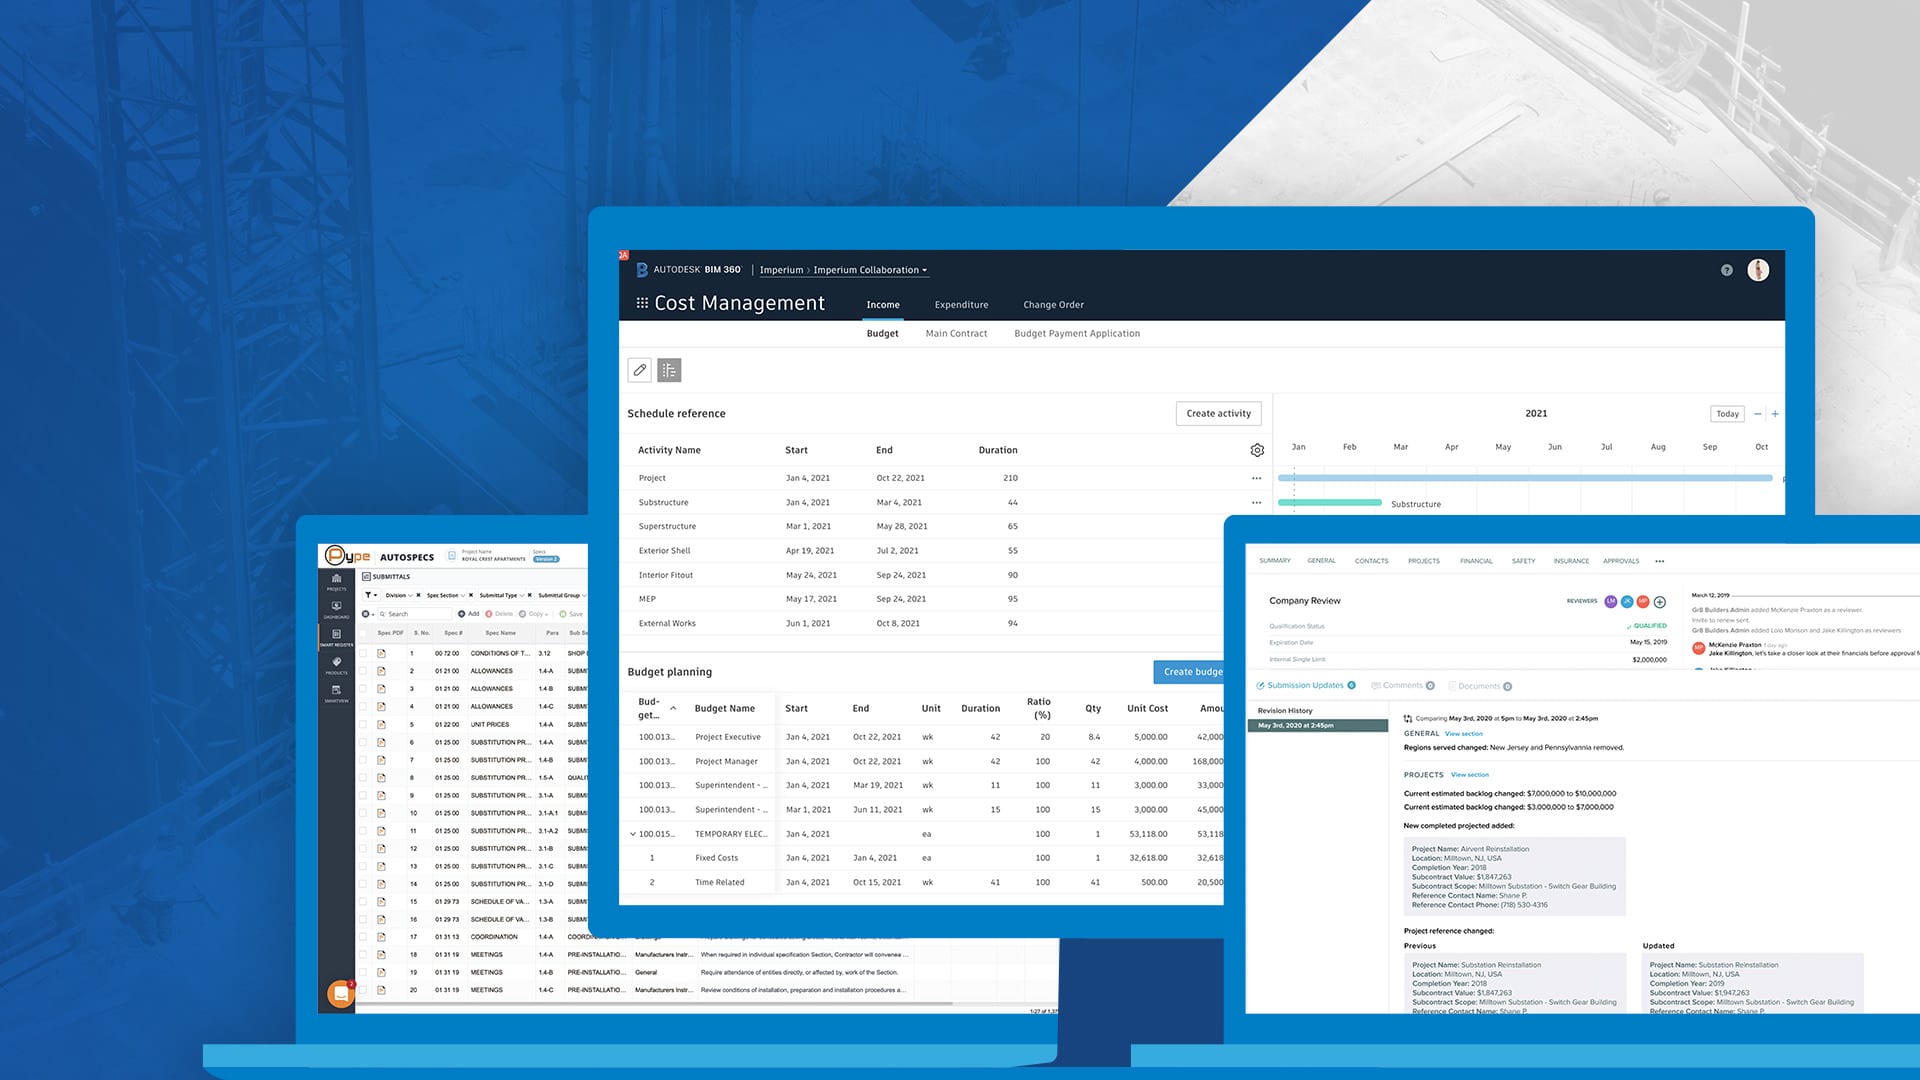Check the box for submittal row 1

(x=363, y=653)
